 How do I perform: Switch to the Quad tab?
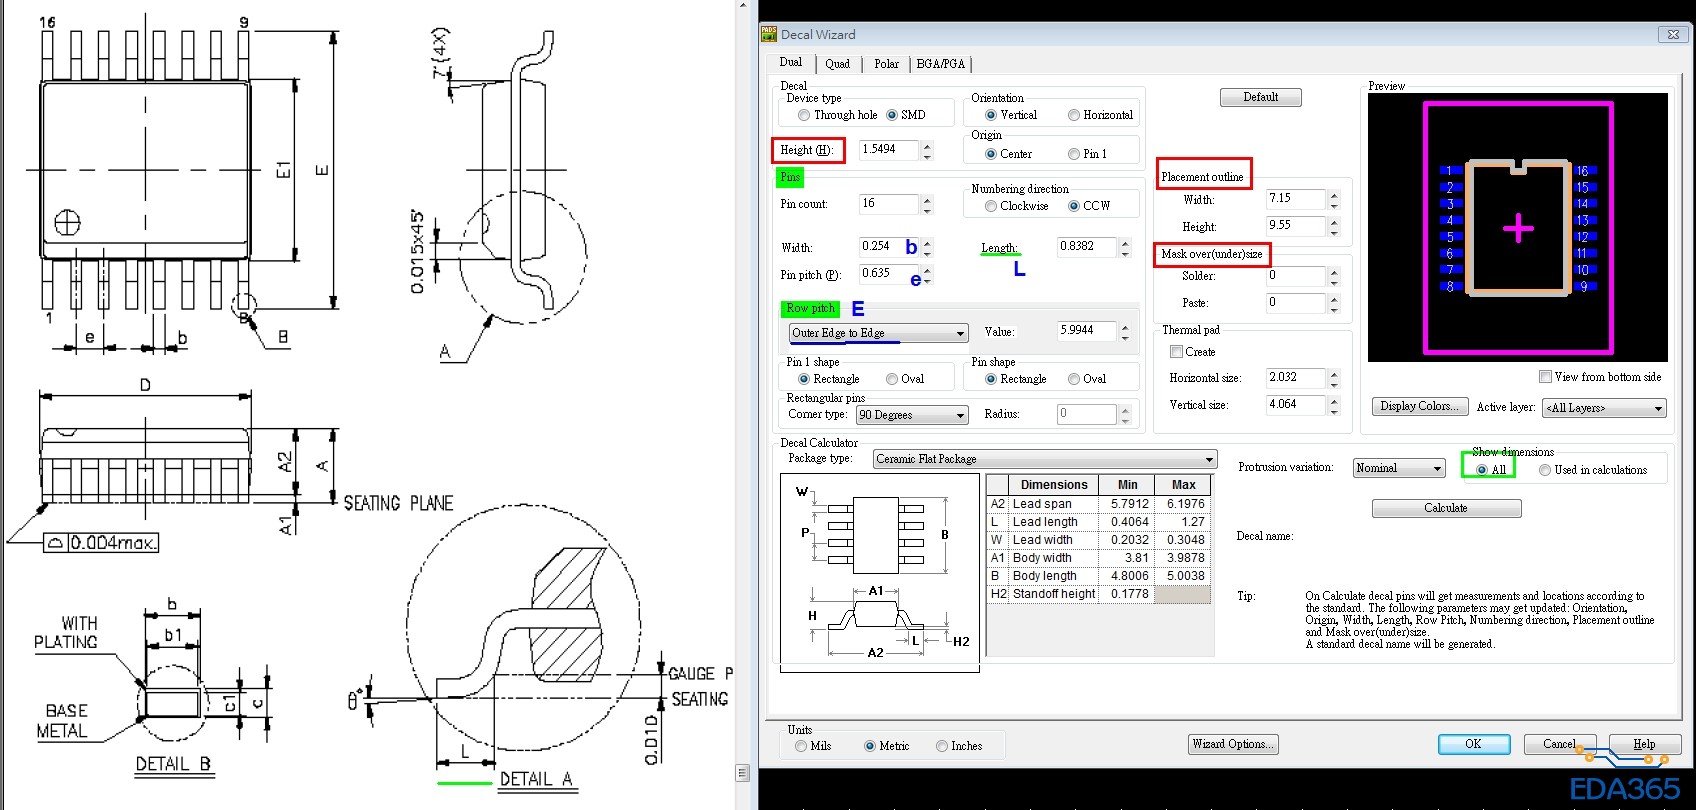tap(837, 64)
